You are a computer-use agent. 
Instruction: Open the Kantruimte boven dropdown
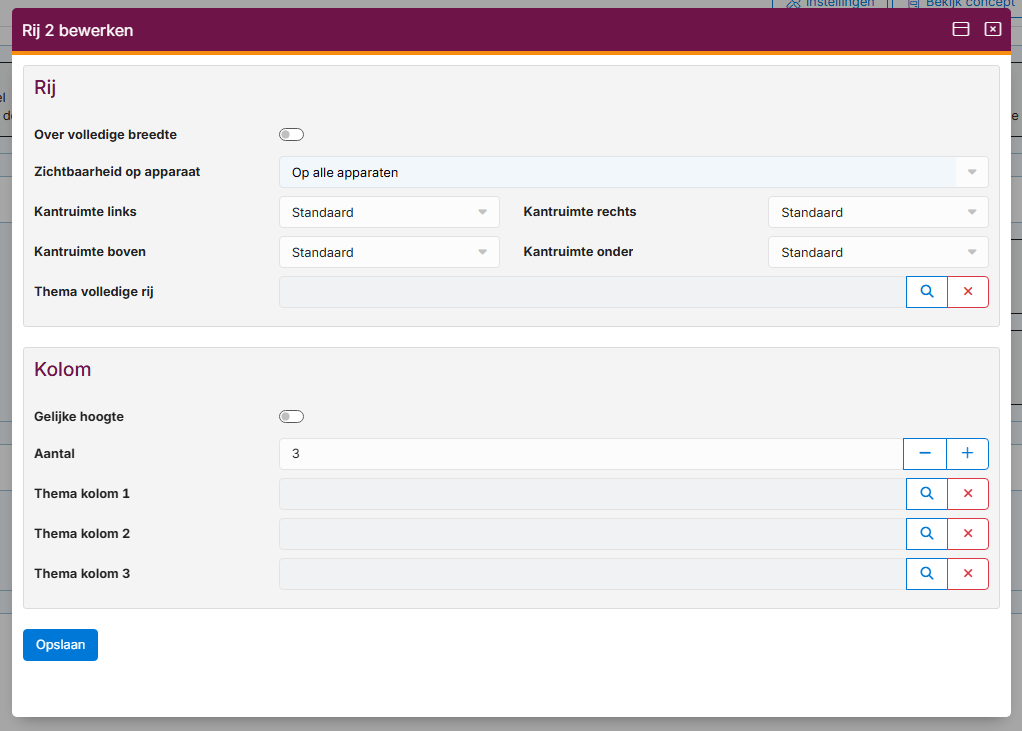(x=389, y=252)
